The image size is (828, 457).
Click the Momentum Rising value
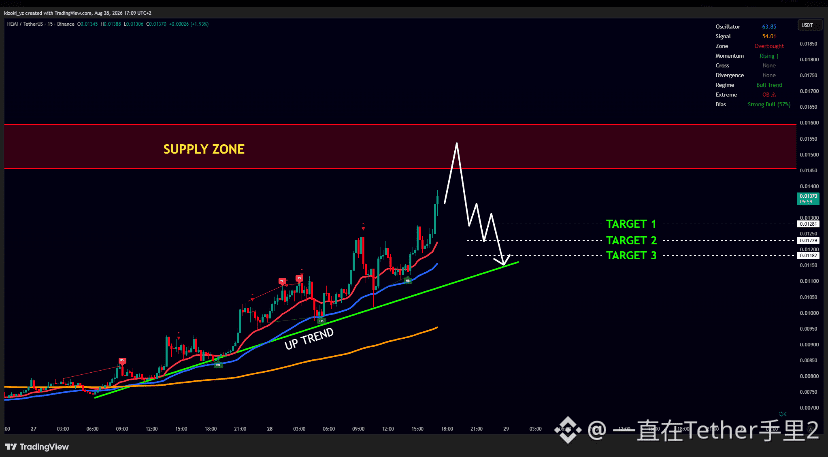[x=769, y=56]
